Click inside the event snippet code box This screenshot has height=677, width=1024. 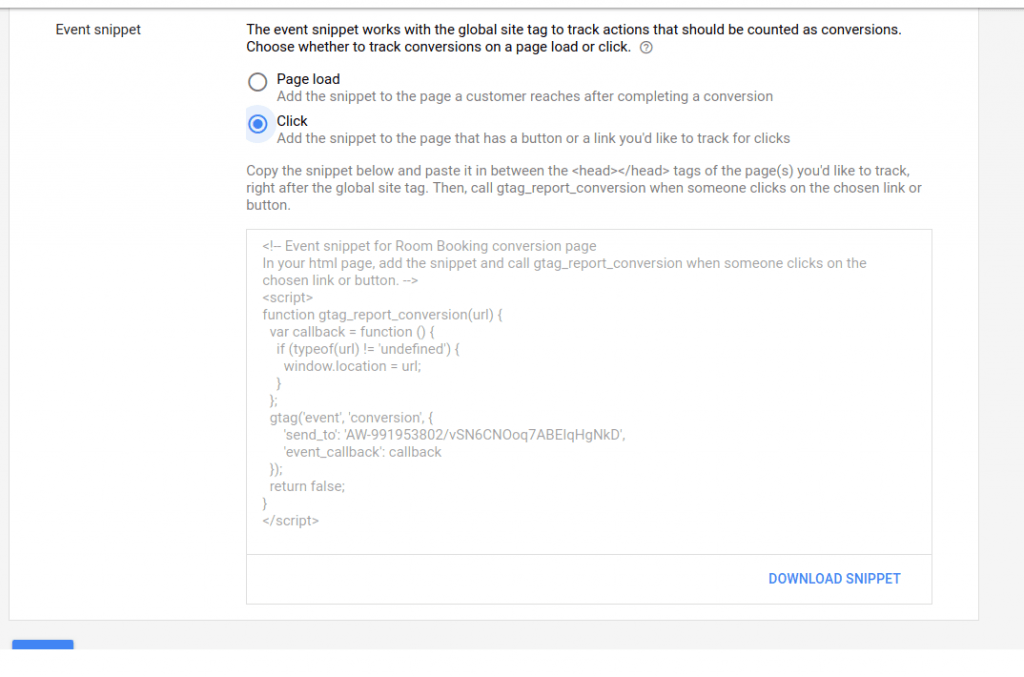tap(590, 390)
